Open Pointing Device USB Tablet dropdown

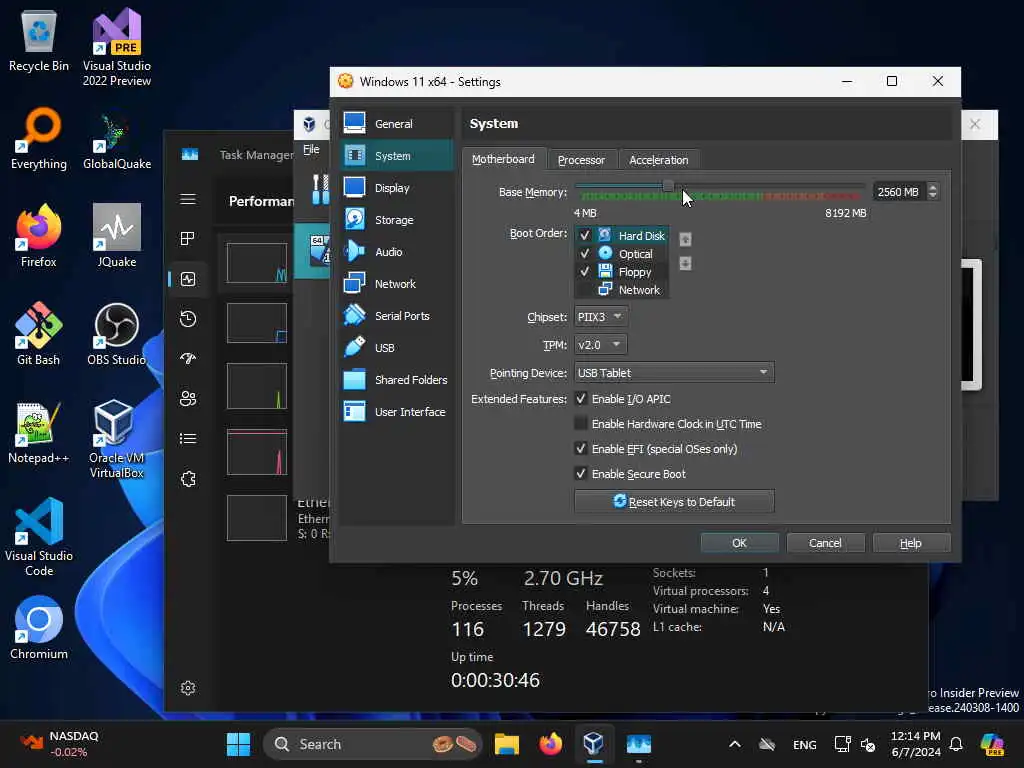(x=674, y=372)
